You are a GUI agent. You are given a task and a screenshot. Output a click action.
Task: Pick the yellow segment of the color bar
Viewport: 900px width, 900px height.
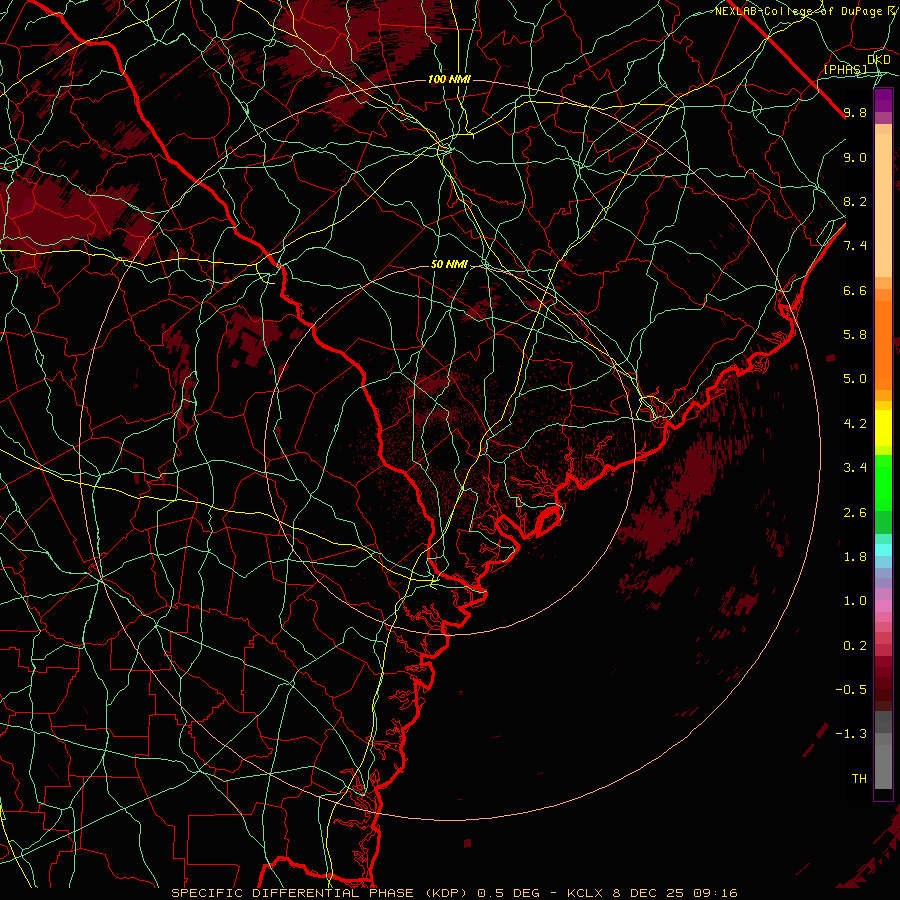tap(883, 428)
